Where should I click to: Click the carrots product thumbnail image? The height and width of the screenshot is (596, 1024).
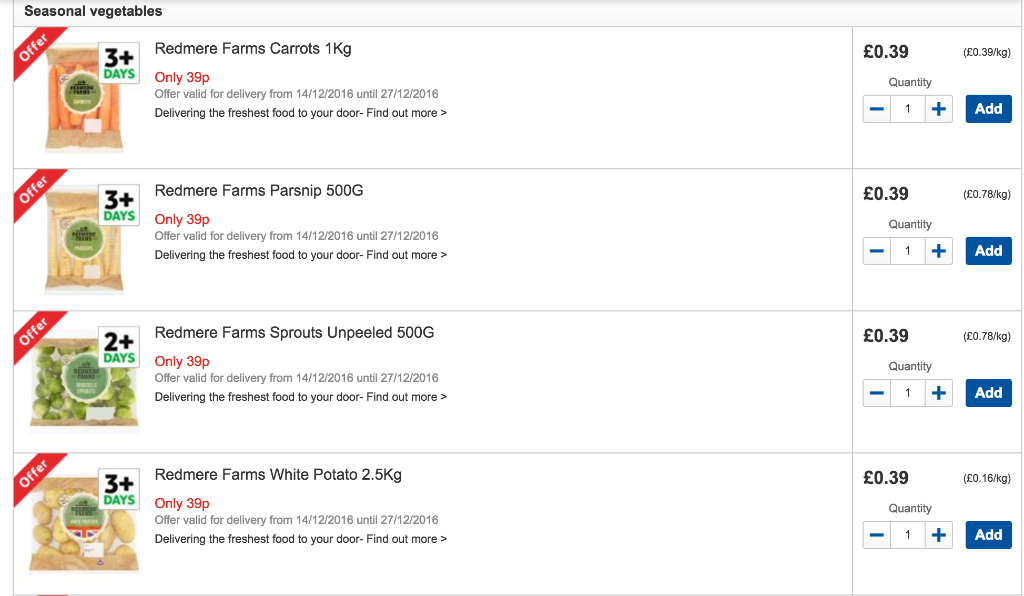coord(84,98)
